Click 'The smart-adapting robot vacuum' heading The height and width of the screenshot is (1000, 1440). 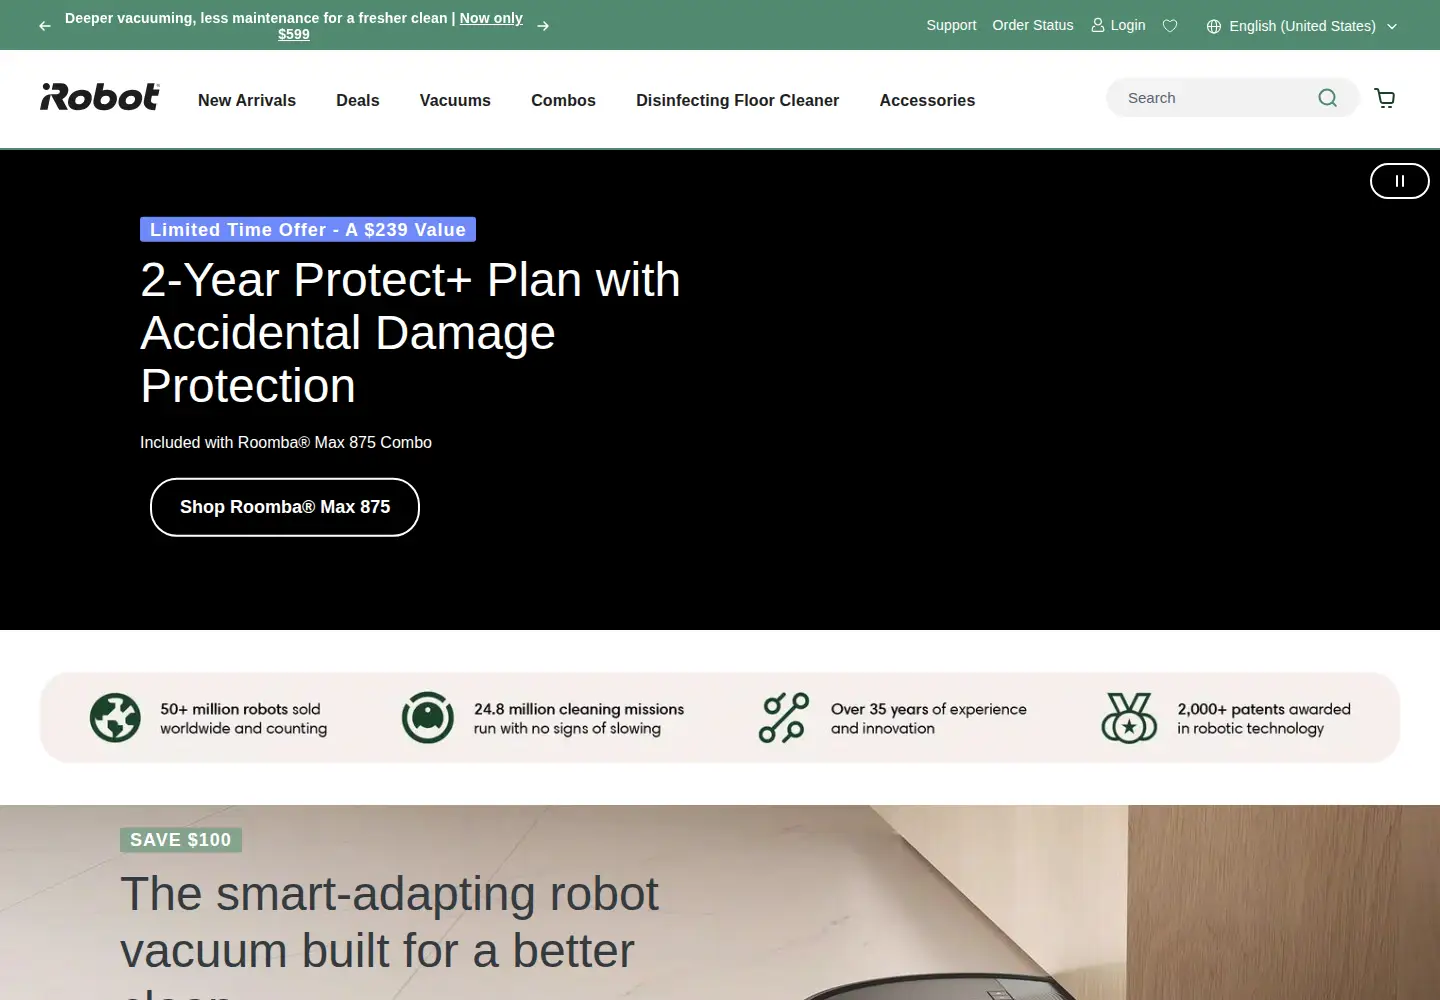coord(390,935)
